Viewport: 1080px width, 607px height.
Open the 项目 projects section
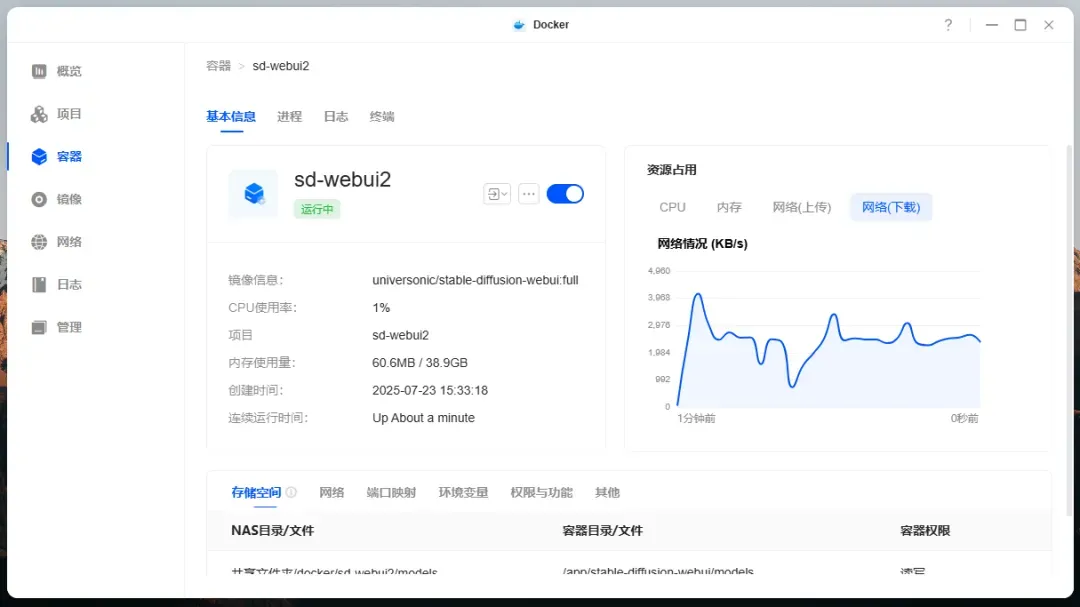[56, 114]
